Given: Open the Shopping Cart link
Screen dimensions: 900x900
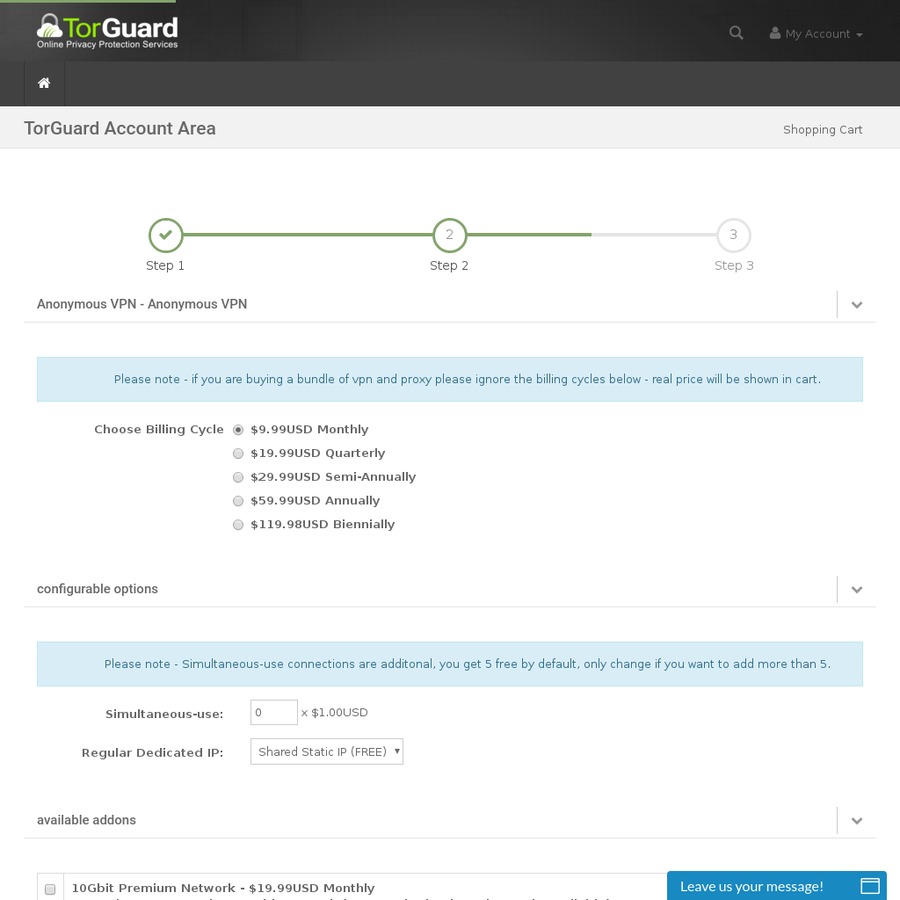Looking at the screenshot, I should pyautogui.click(x=823, y=130).
